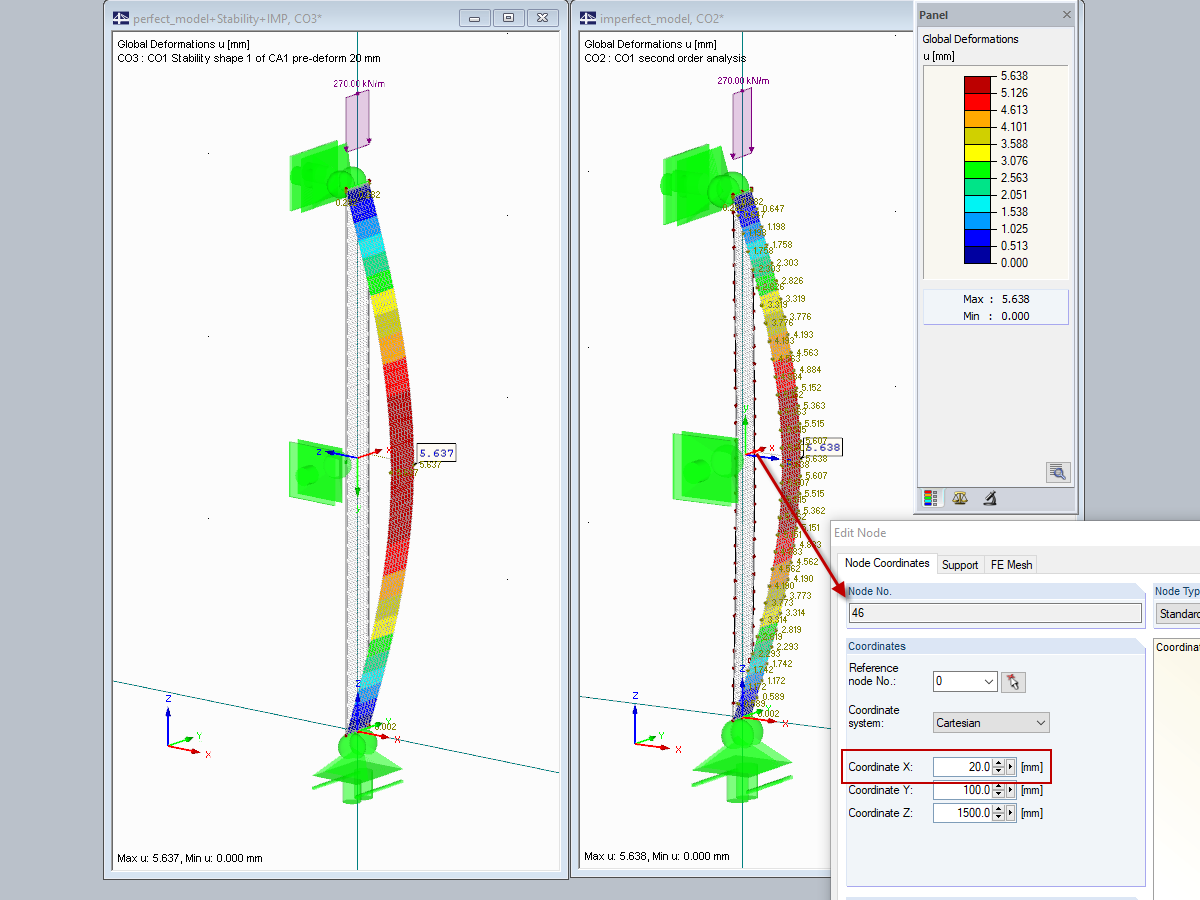Click the perfect_model window title icon
1200x900 pixels.
click(x=122, y=18)
